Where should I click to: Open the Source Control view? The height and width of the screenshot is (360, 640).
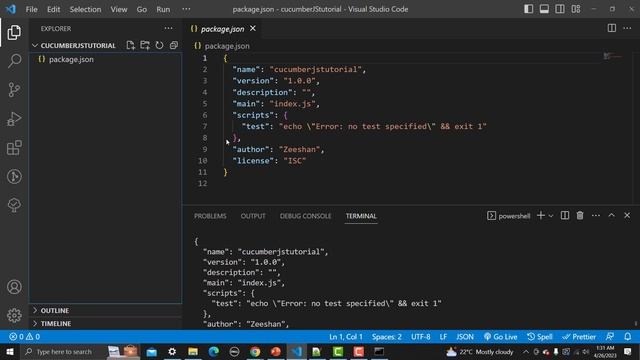[x=14, y=89]
